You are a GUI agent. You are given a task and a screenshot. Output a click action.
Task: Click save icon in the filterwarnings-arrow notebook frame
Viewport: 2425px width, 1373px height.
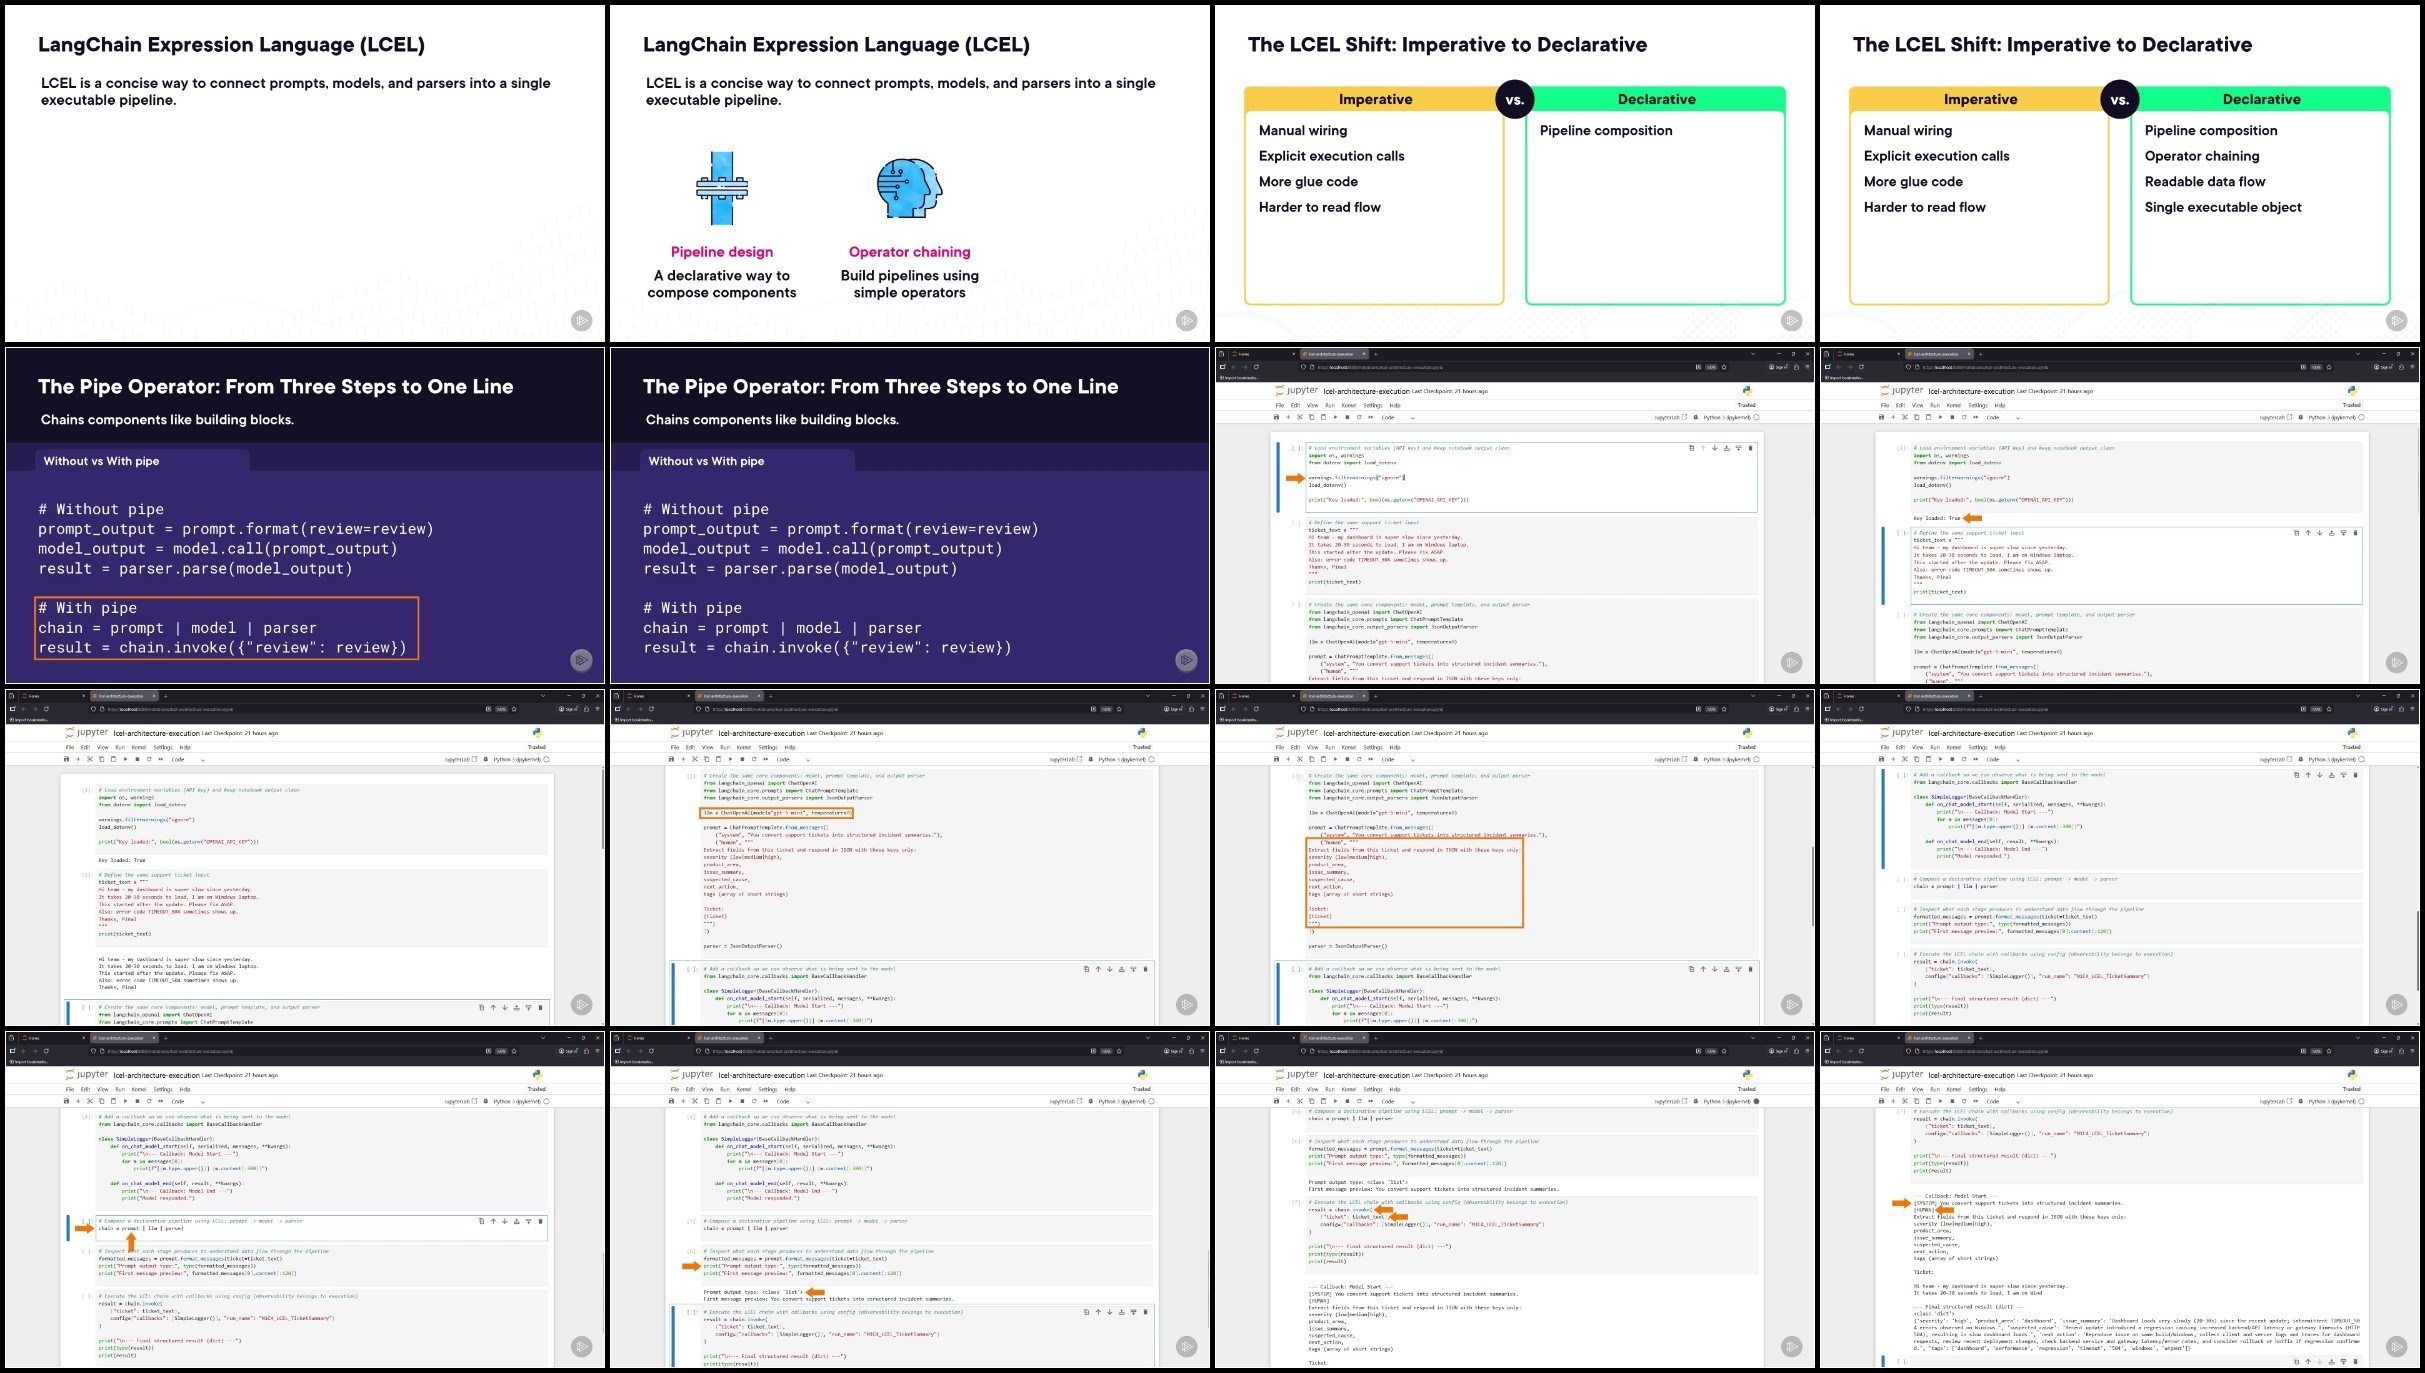pyautogui.click(x=1276, y=417)
